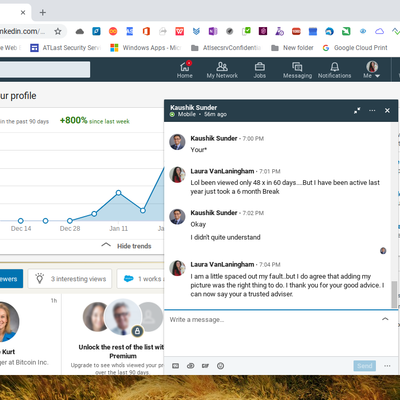Screen dimensions: 400x400
Task: Click the locked Premium viewers thumbnail
Action: pos(123,317)
